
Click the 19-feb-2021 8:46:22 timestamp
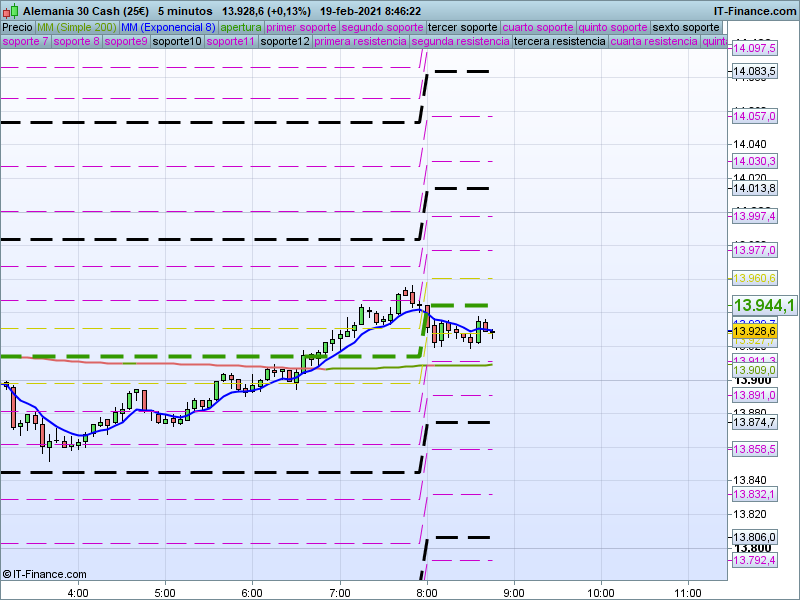370,11
